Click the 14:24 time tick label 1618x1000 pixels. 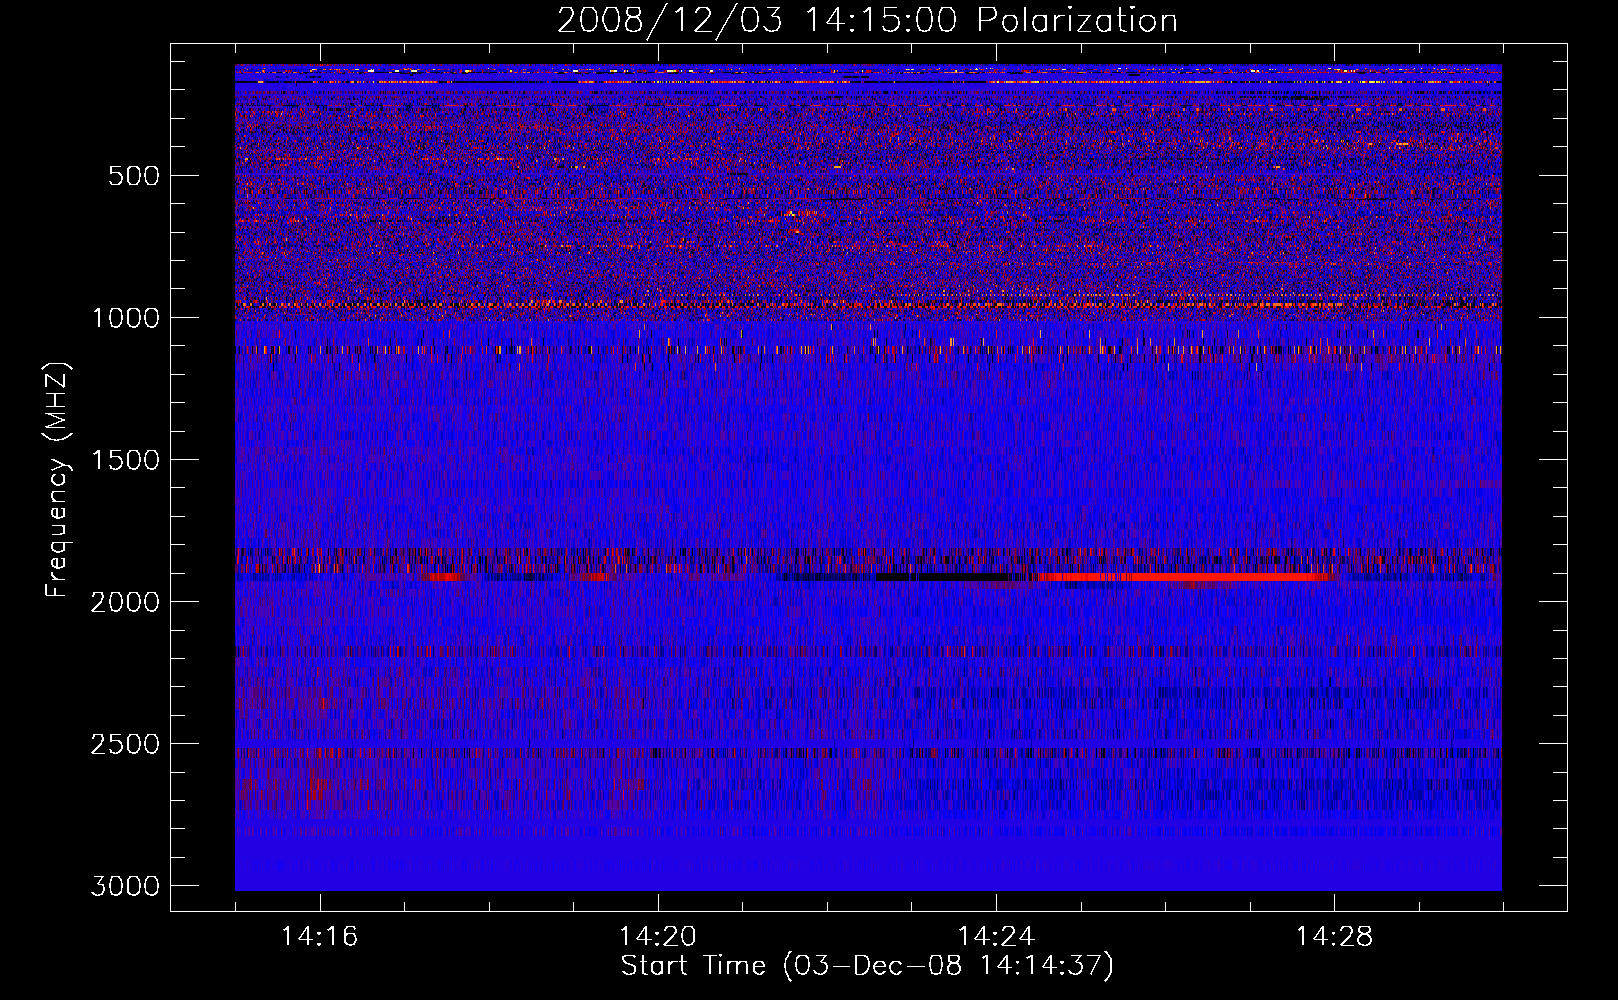tap(995, 937)
